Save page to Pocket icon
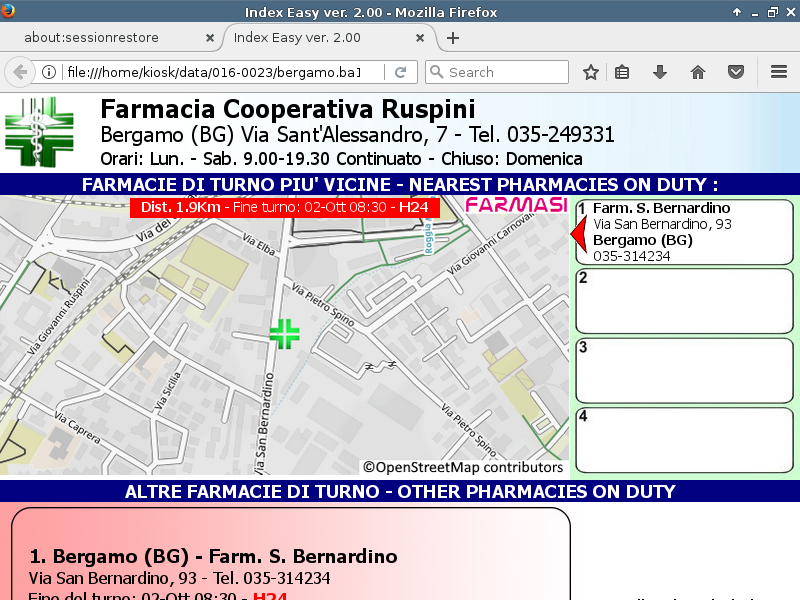800x600 pixels. (x=736, y=72)
